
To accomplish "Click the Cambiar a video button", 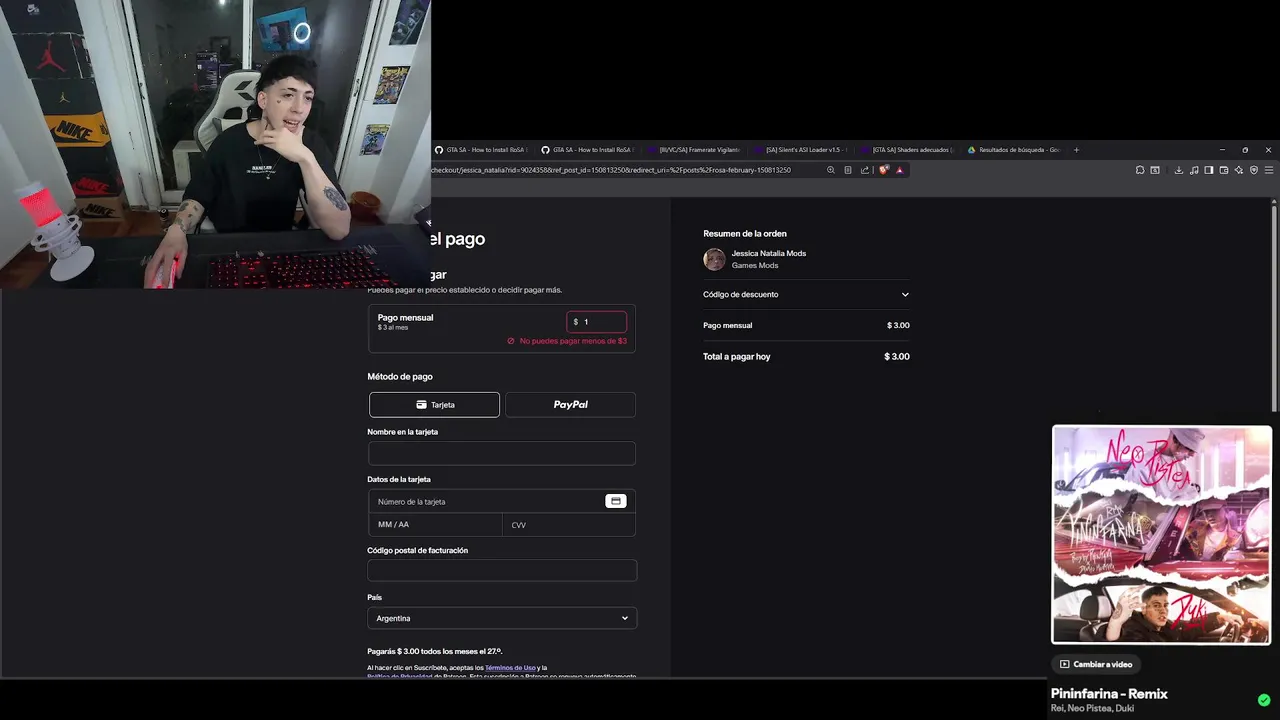I will point(1096,664).
